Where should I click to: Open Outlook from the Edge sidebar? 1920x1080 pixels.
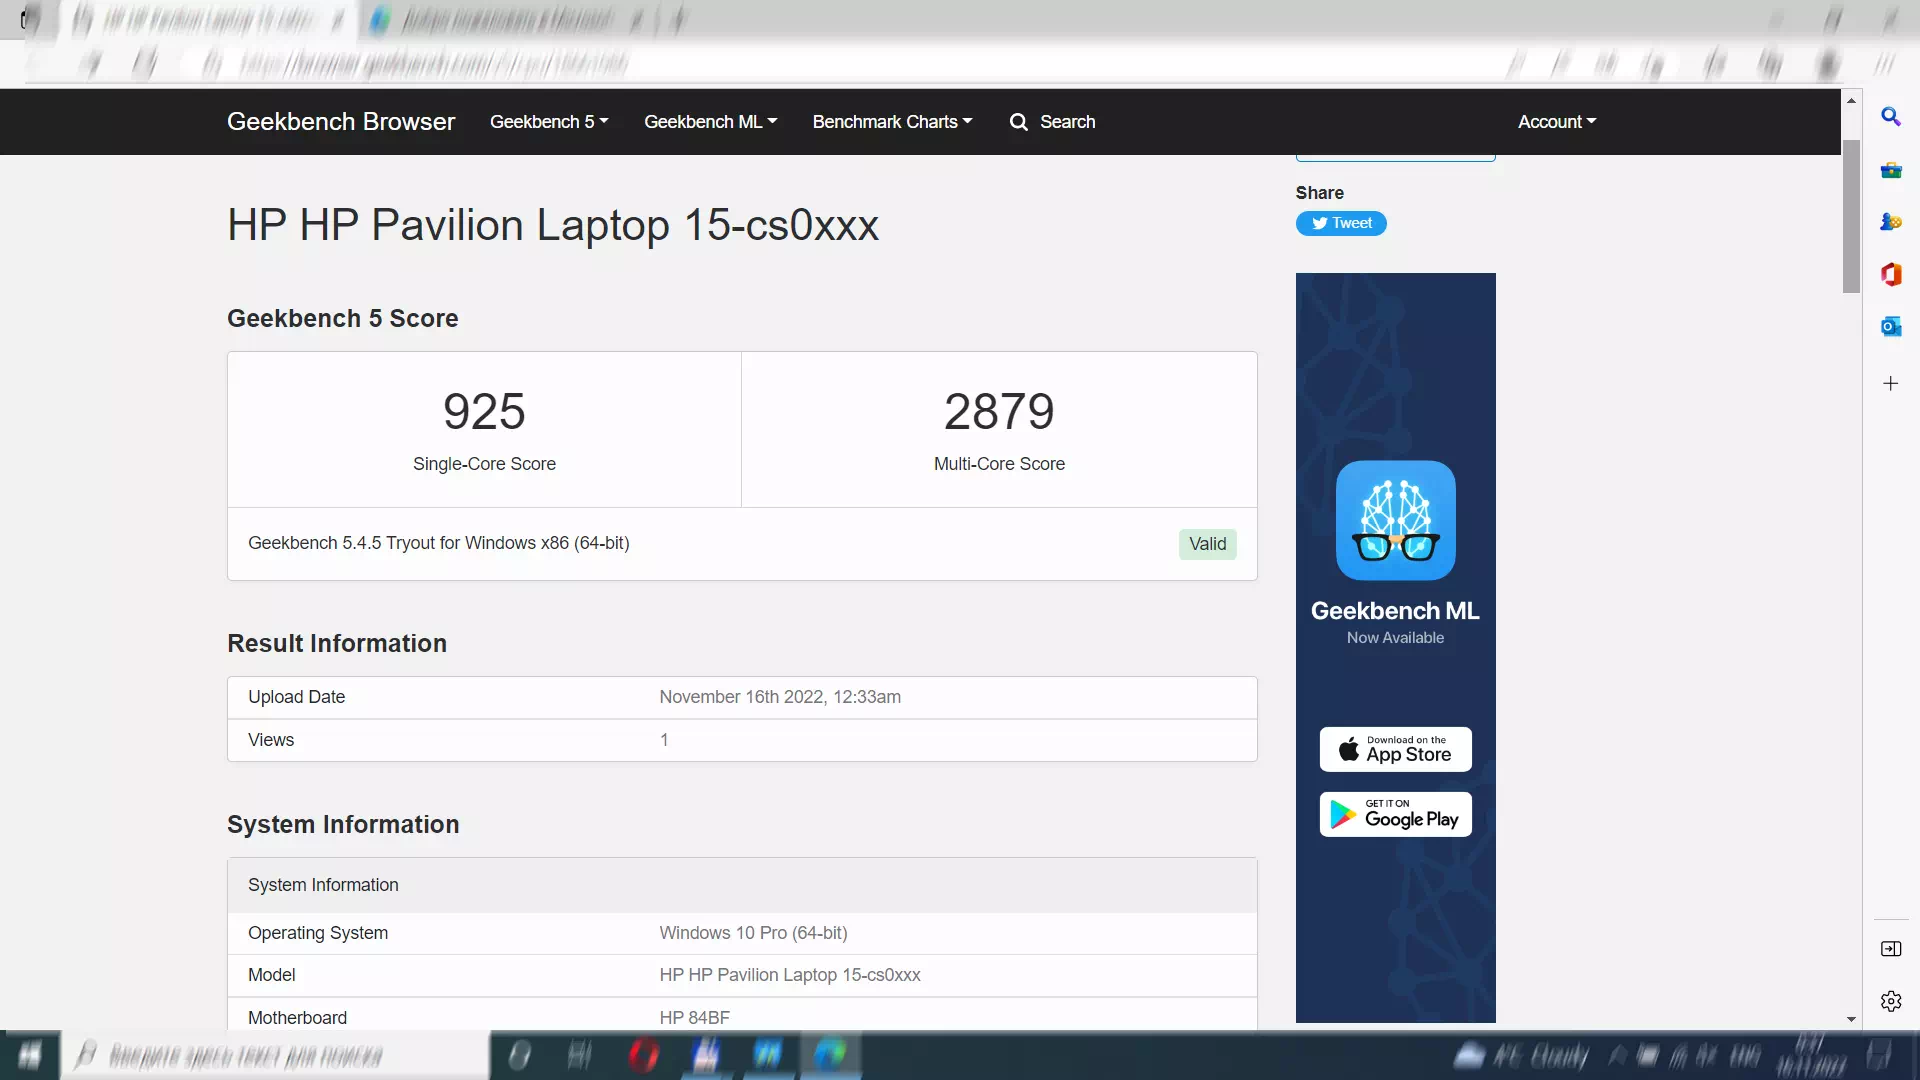(1892, 326)
